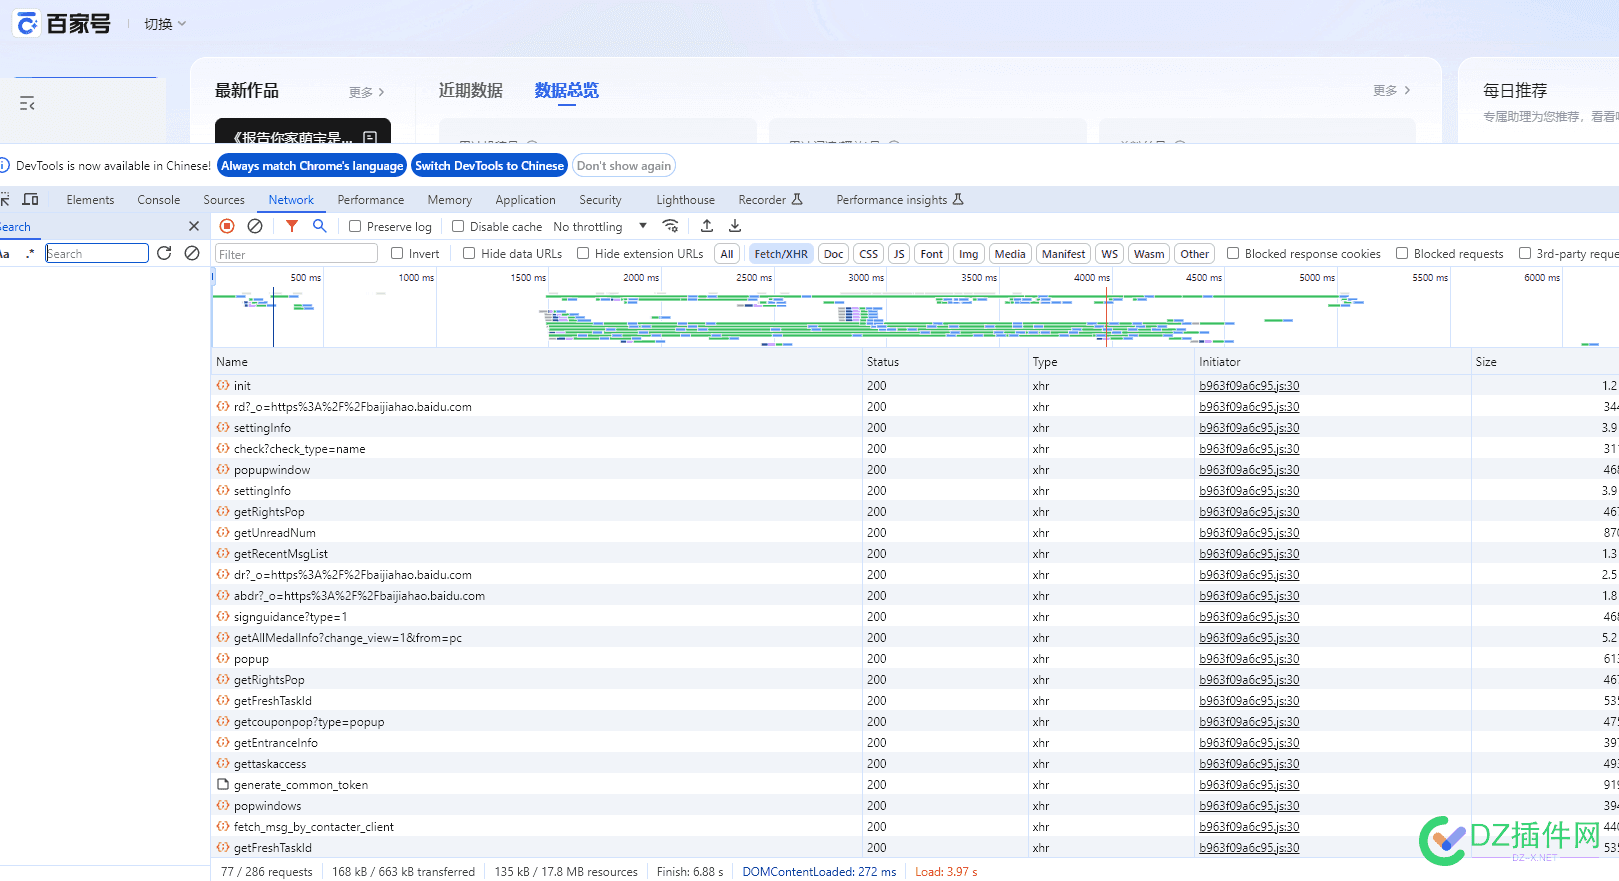Open initiator link for init request
The width and height of the screenshot is (1619, 881).
click(x=1249, y=385)
